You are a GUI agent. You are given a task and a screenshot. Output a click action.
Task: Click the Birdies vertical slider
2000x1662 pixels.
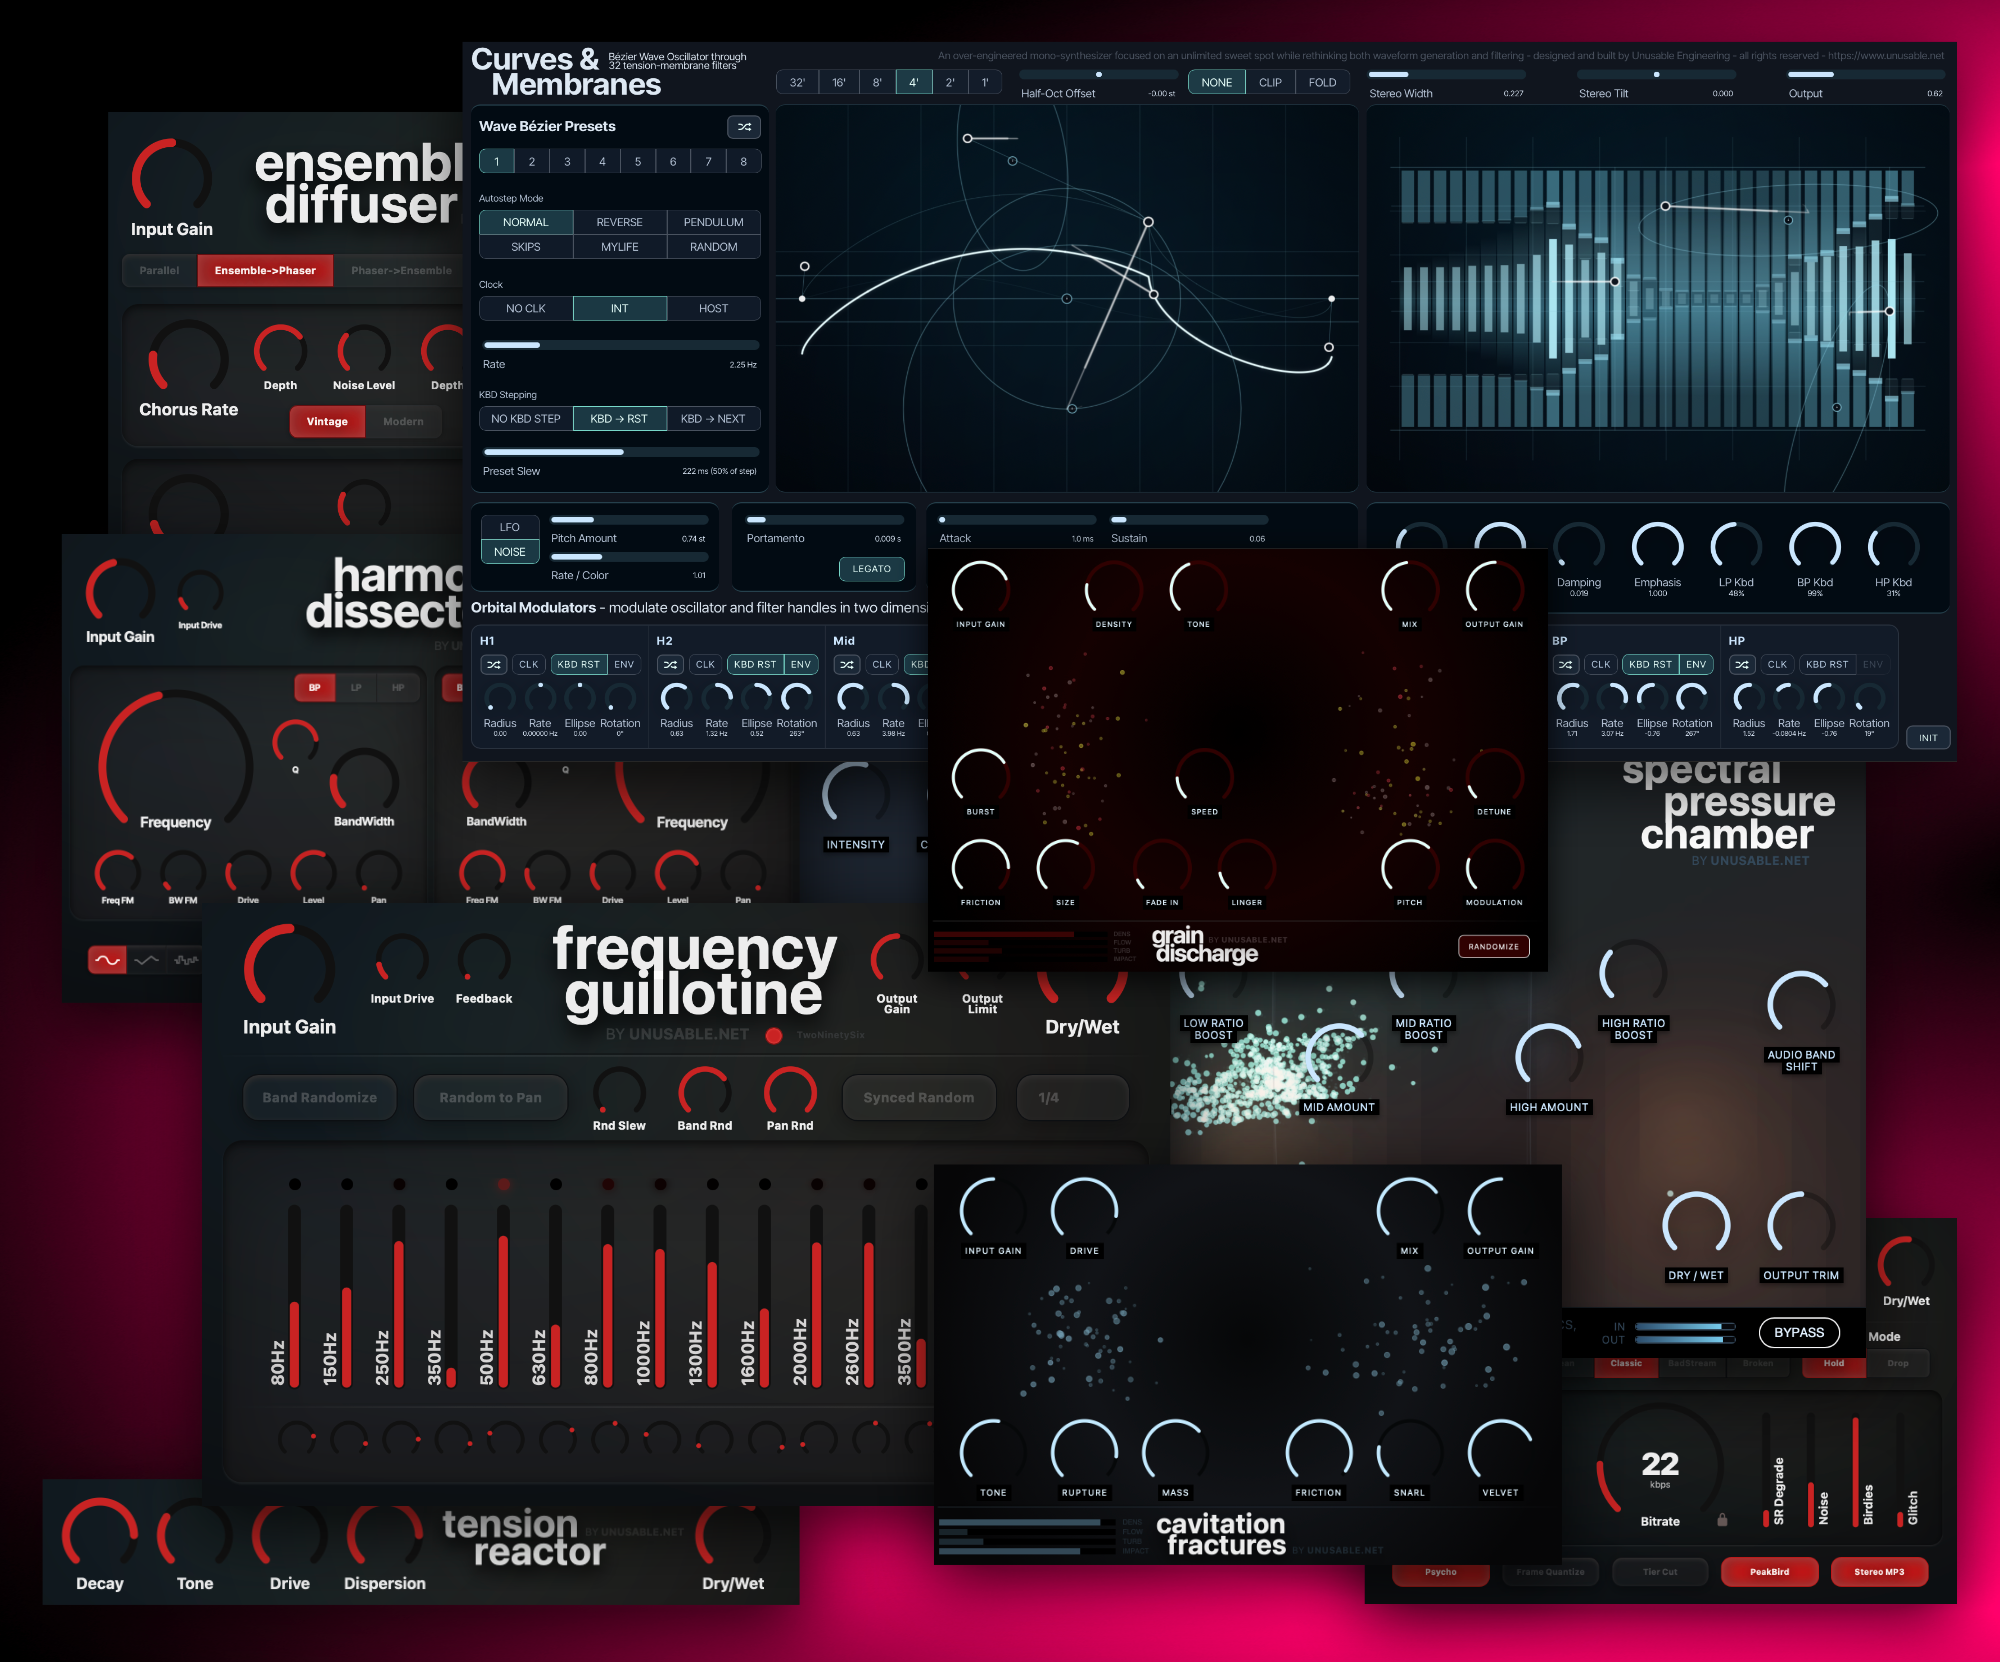coord(1855,1470)
